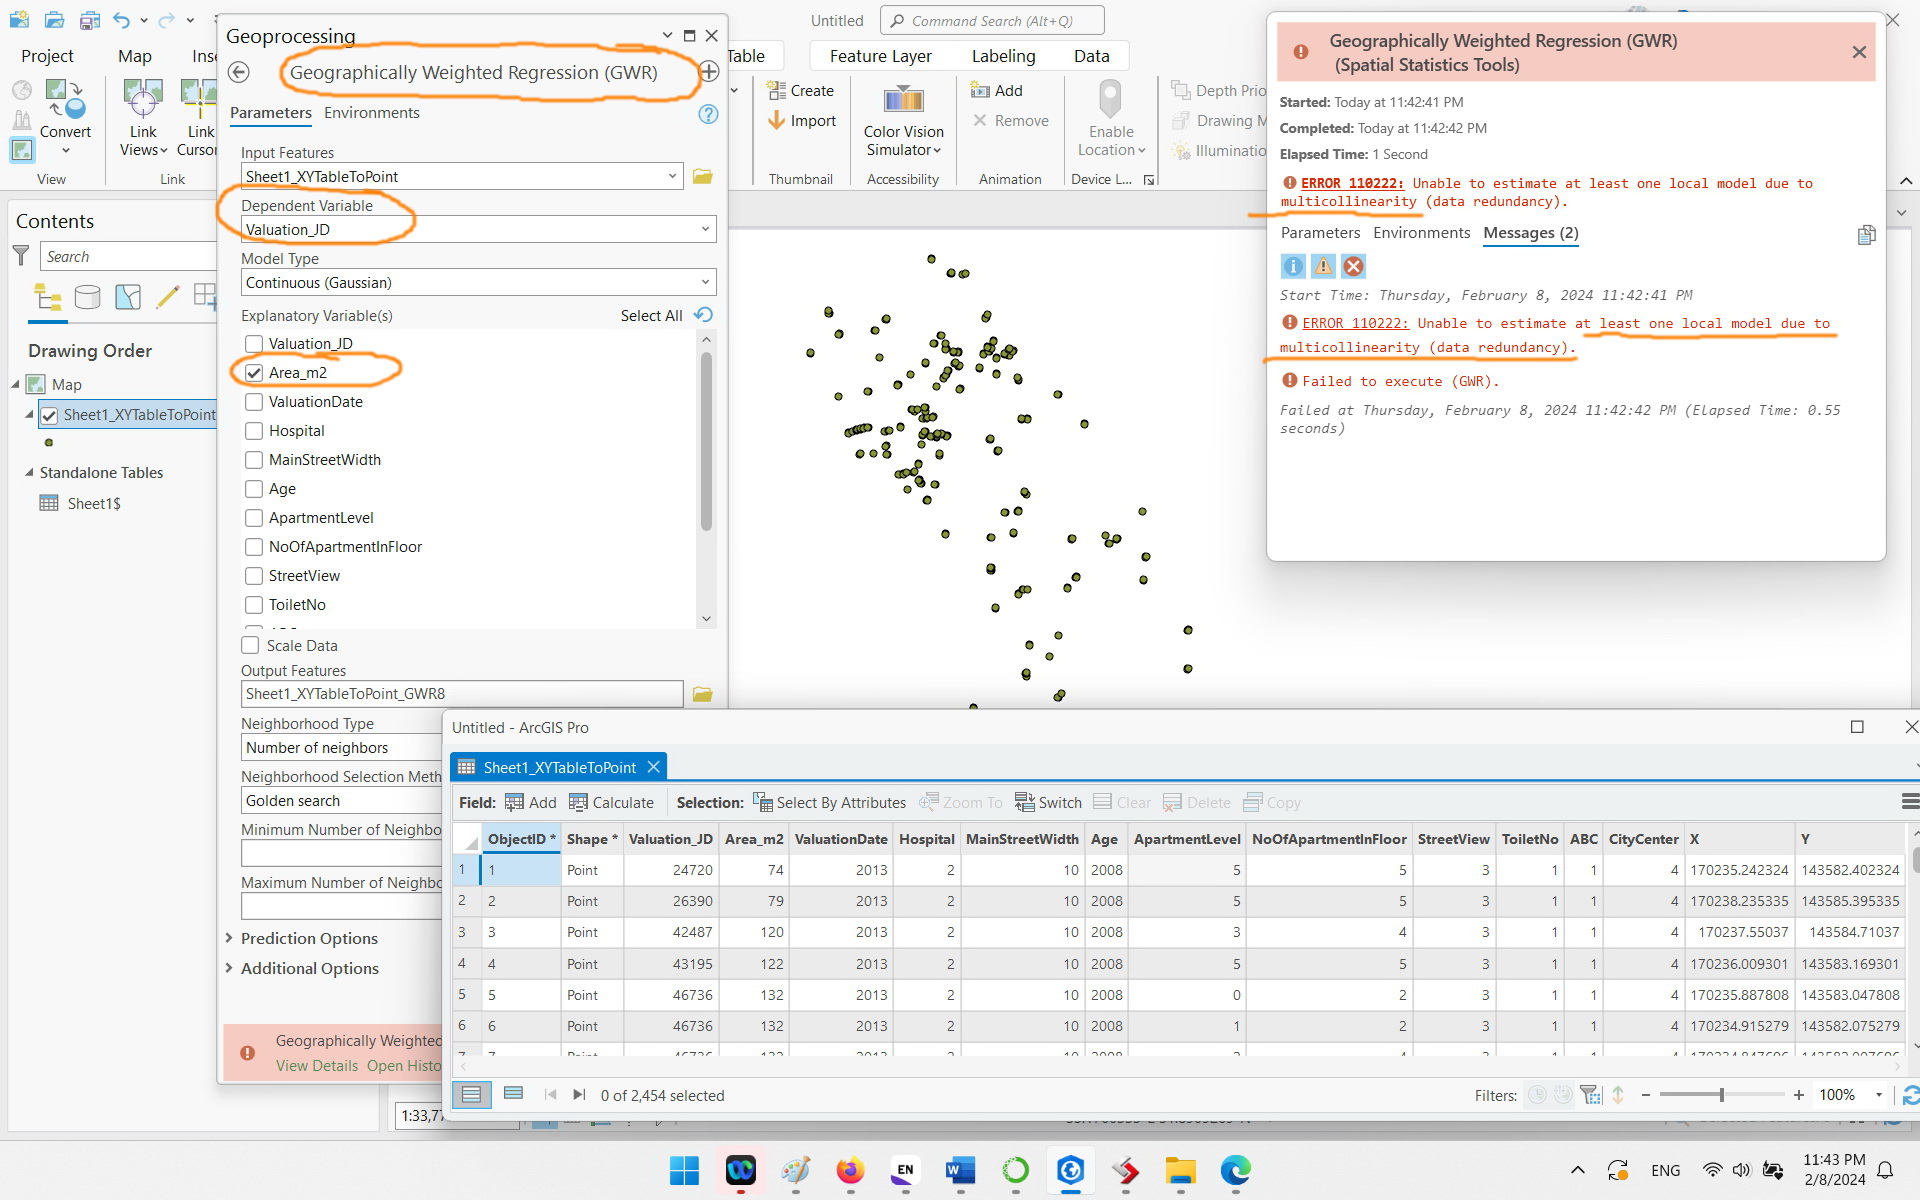1920x1200 pixels.
Task: Open History from the error notification
Action: coord(404,1065)
